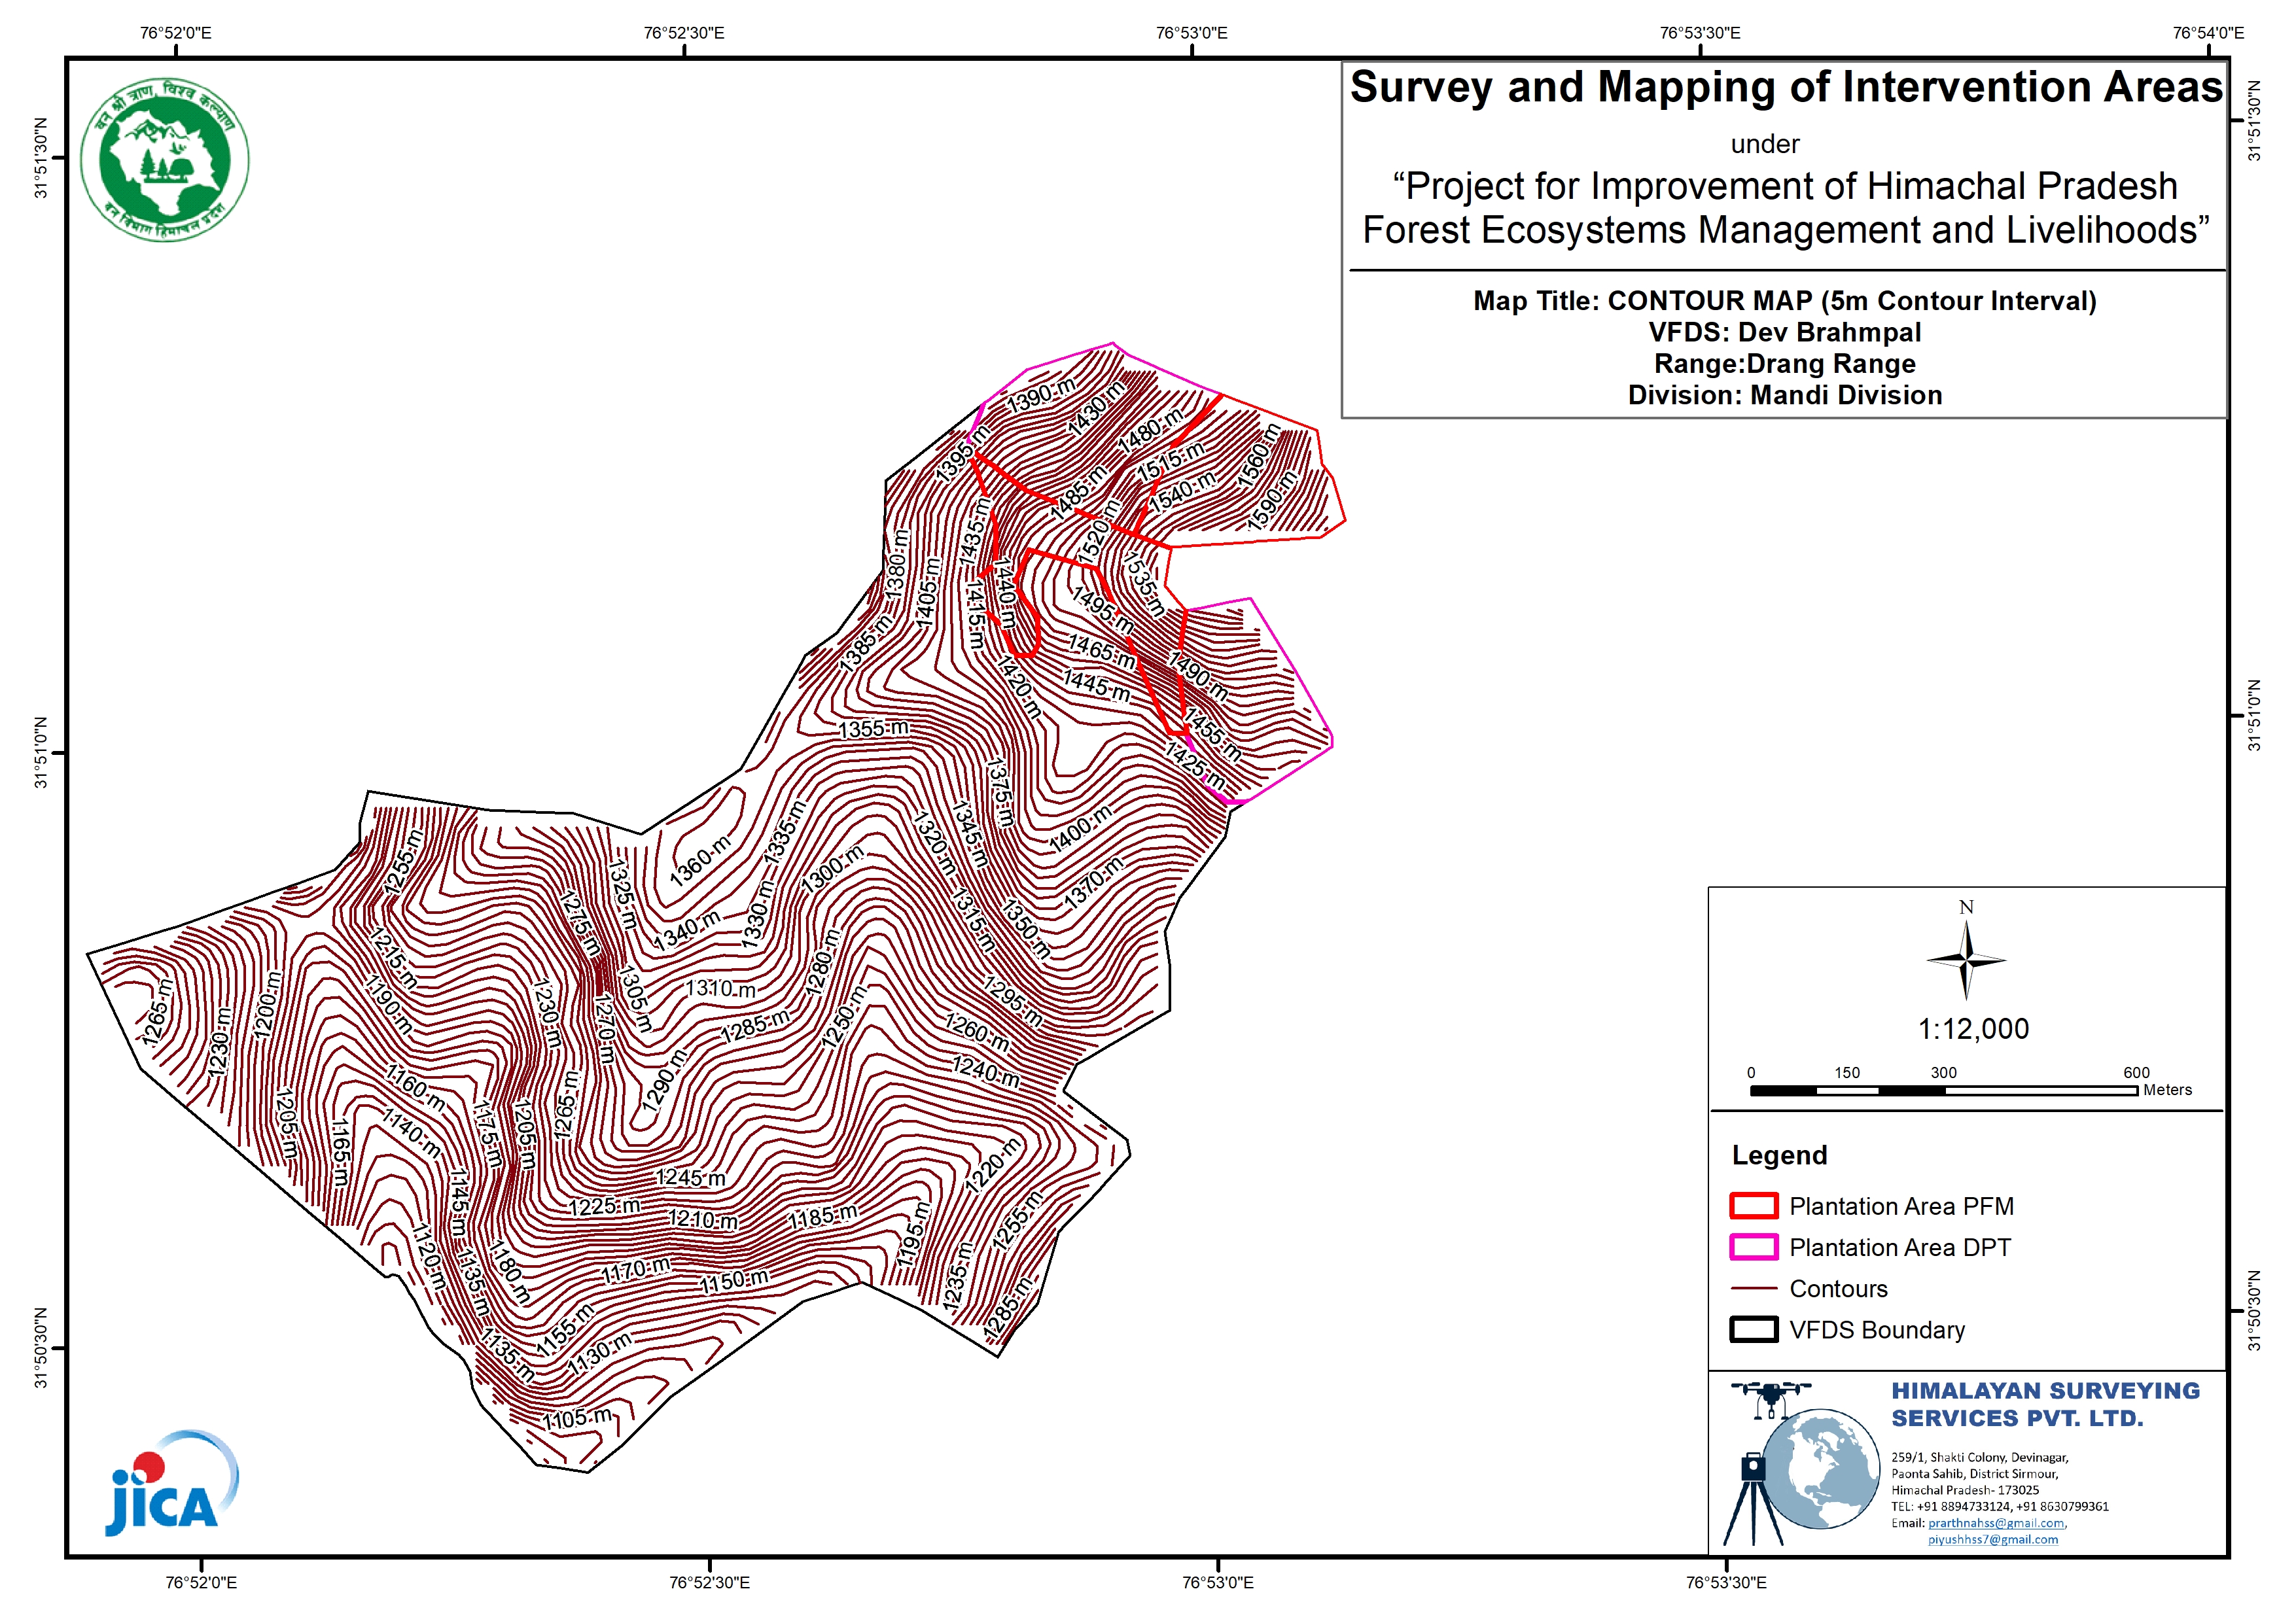Image resolution: width=2296 pixels, height=1623 pixels.
Task: Click the 1245 m contour label
Action: pos(691,1178)
